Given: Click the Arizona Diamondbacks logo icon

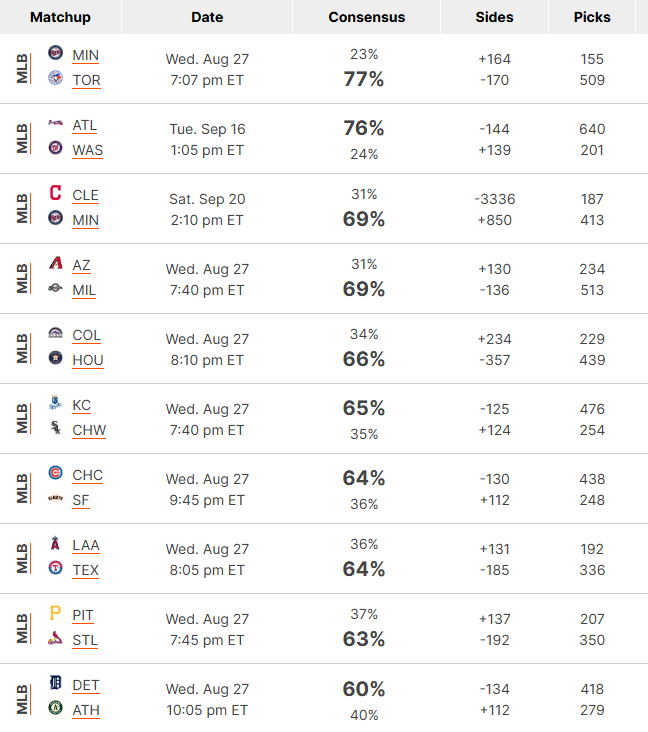Looking at the screenshot, I should click(x=56, y=262).
